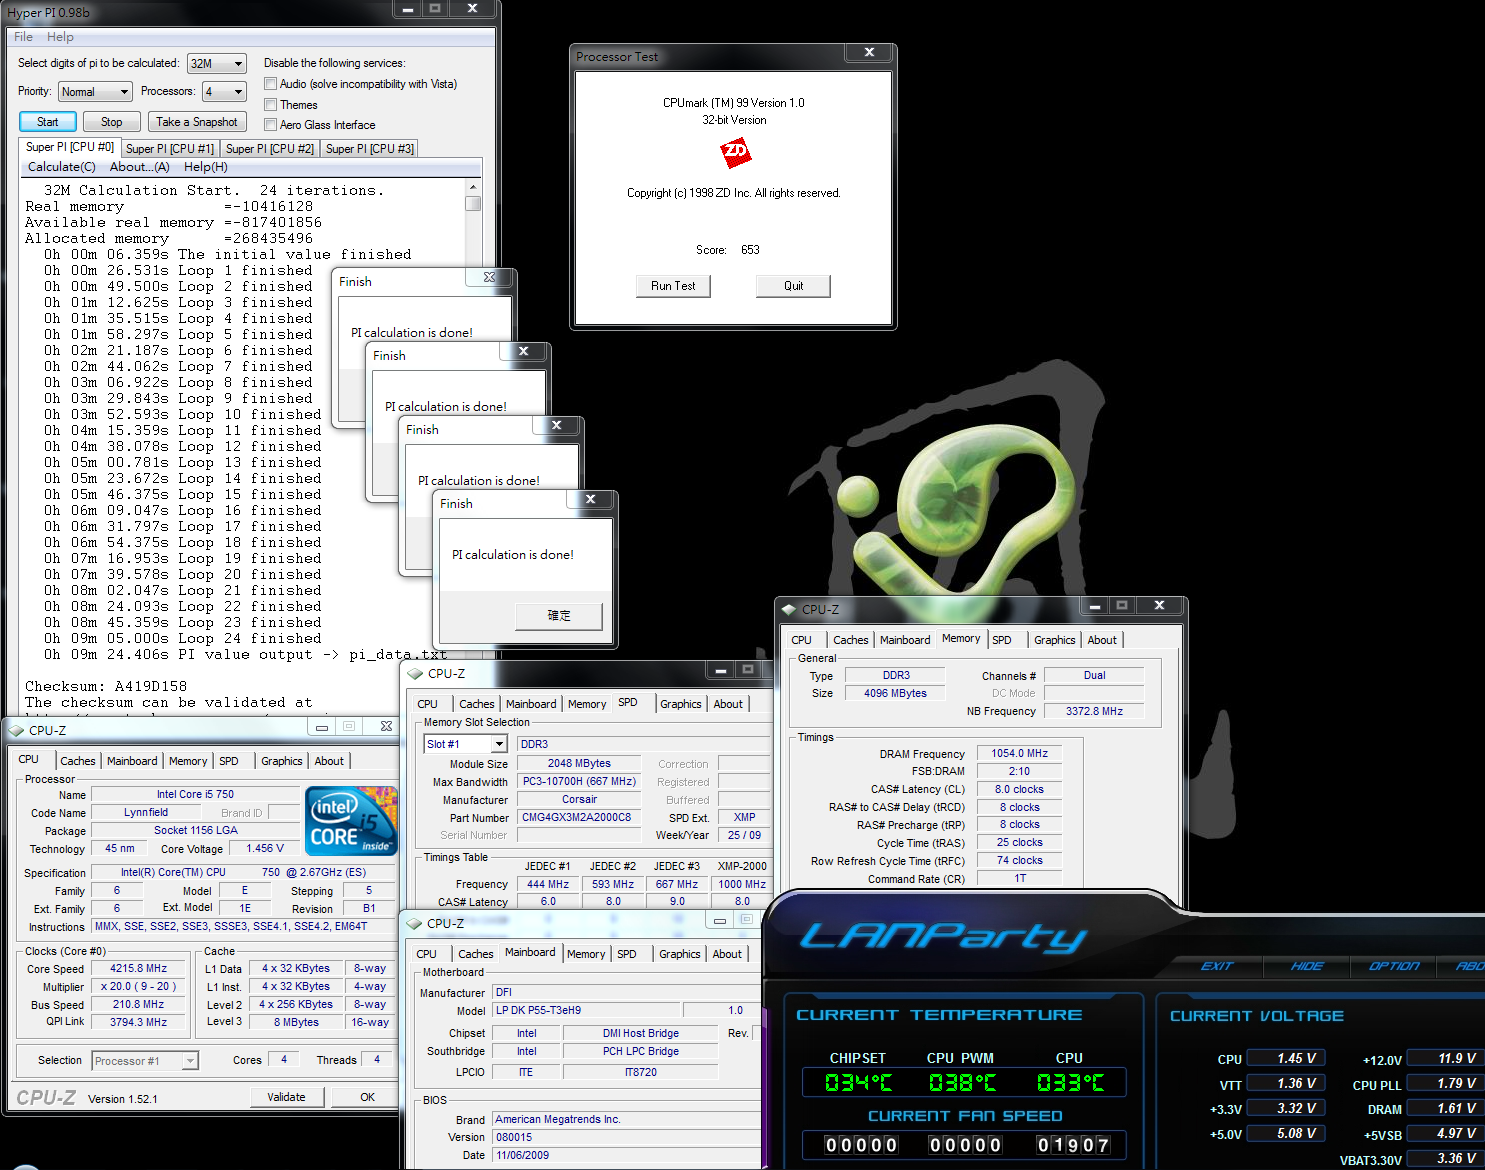Open the pi digits 32M dropdown
The height and width of the screenshot is (1170, 1485).
[216, 63]
